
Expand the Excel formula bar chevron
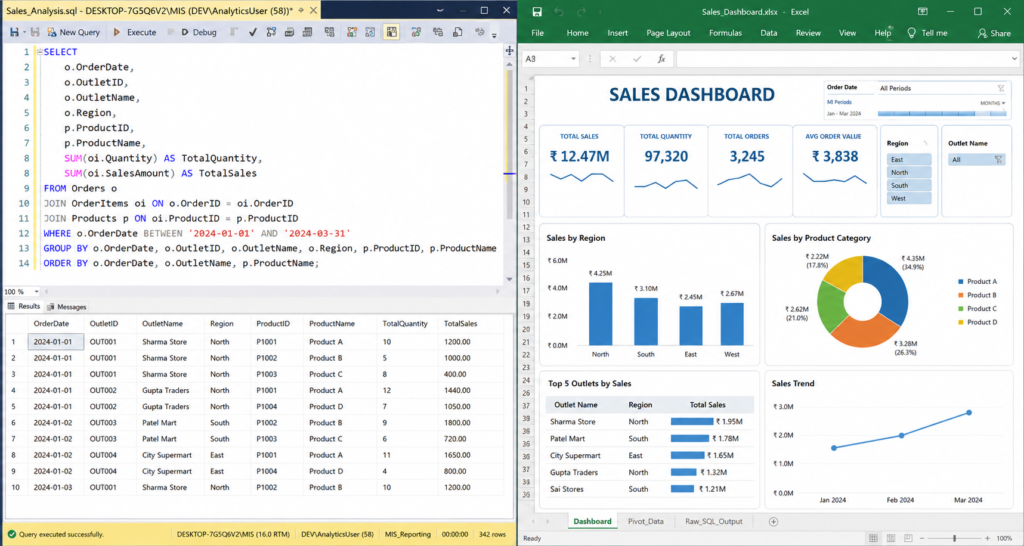[1014, 59]
